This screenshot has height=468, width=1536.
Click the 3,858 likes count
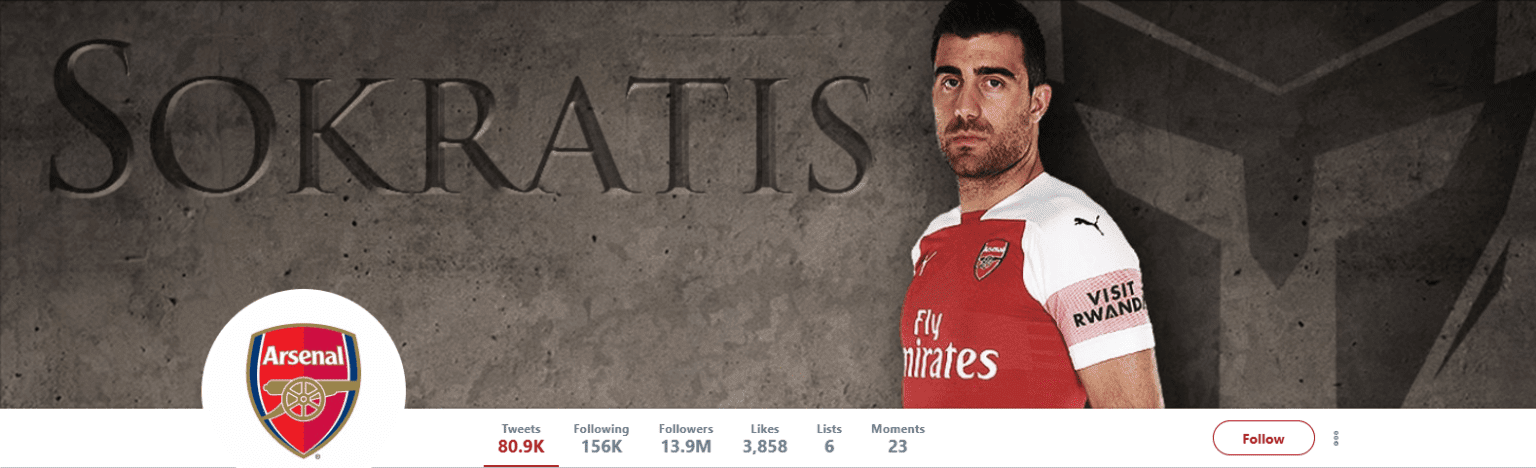tap(765, 447)
